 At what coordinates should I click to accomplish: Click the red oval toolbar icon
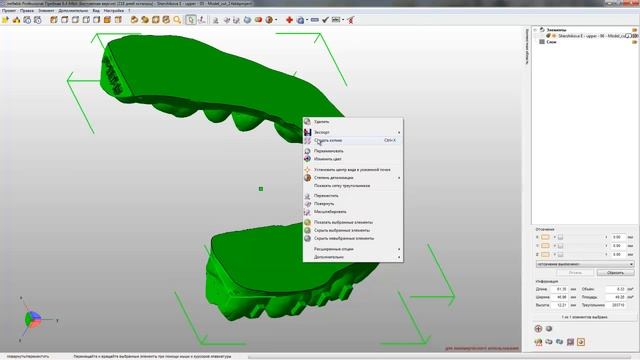click(x=258, y=20)
